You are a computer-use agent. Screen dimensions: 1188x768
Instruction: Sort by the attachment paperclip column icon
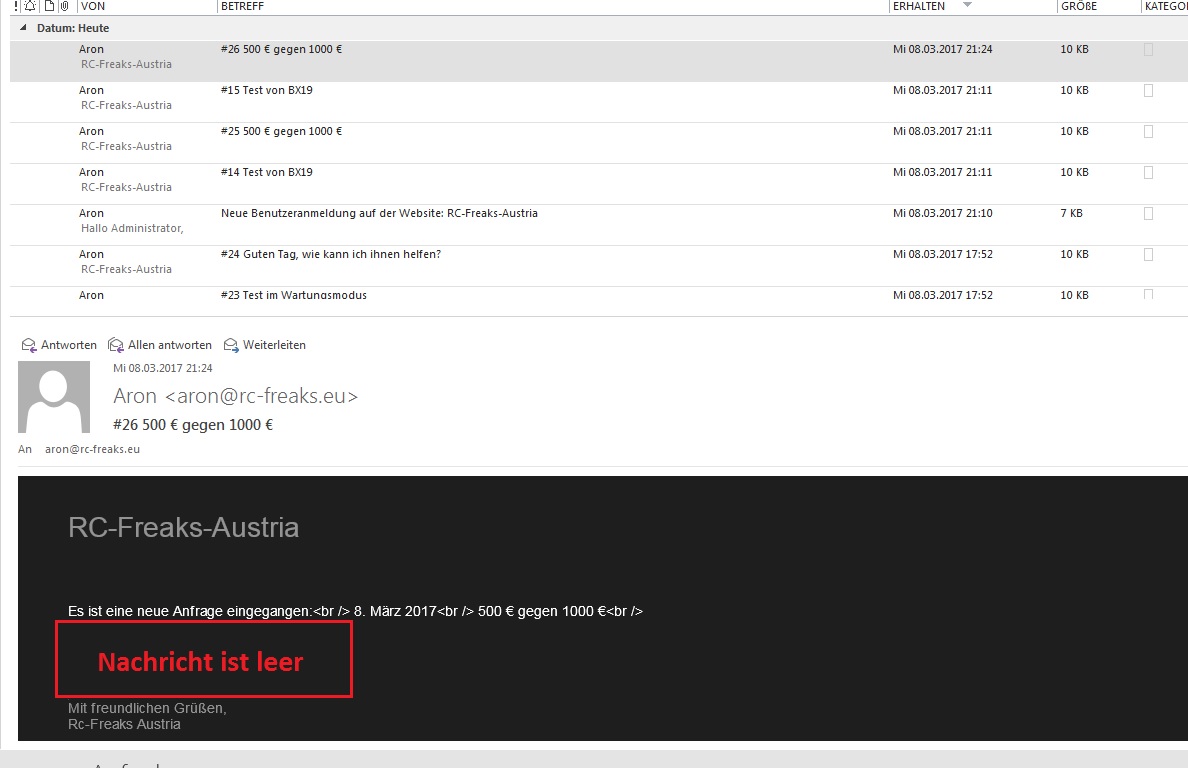click(64, 6)
